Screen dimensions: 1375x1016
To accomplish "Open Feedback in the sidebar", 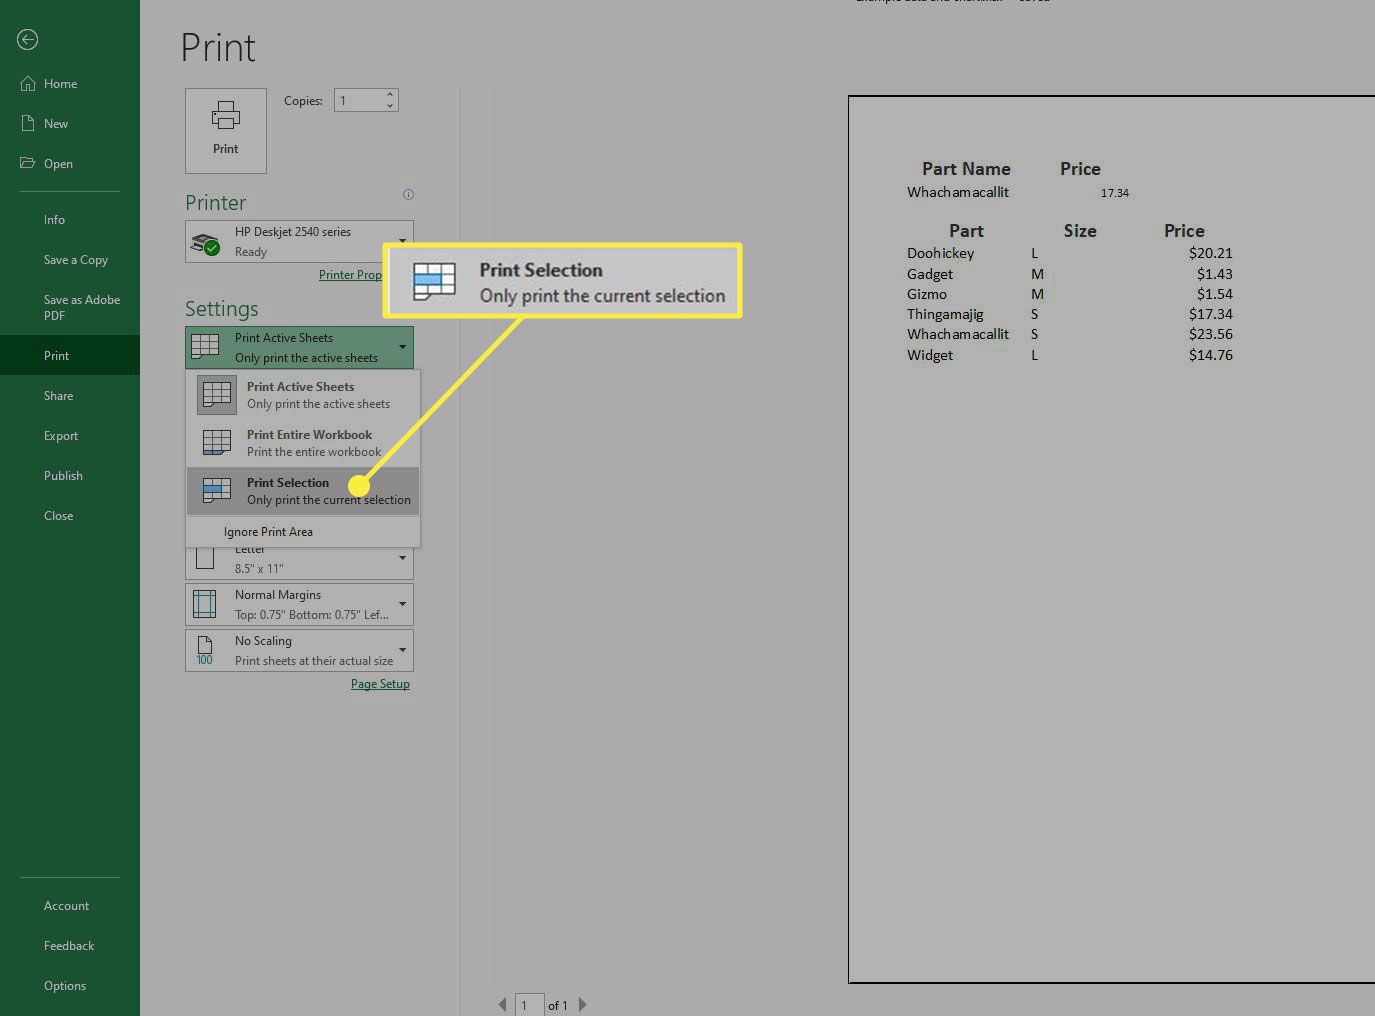I will 68,946.
